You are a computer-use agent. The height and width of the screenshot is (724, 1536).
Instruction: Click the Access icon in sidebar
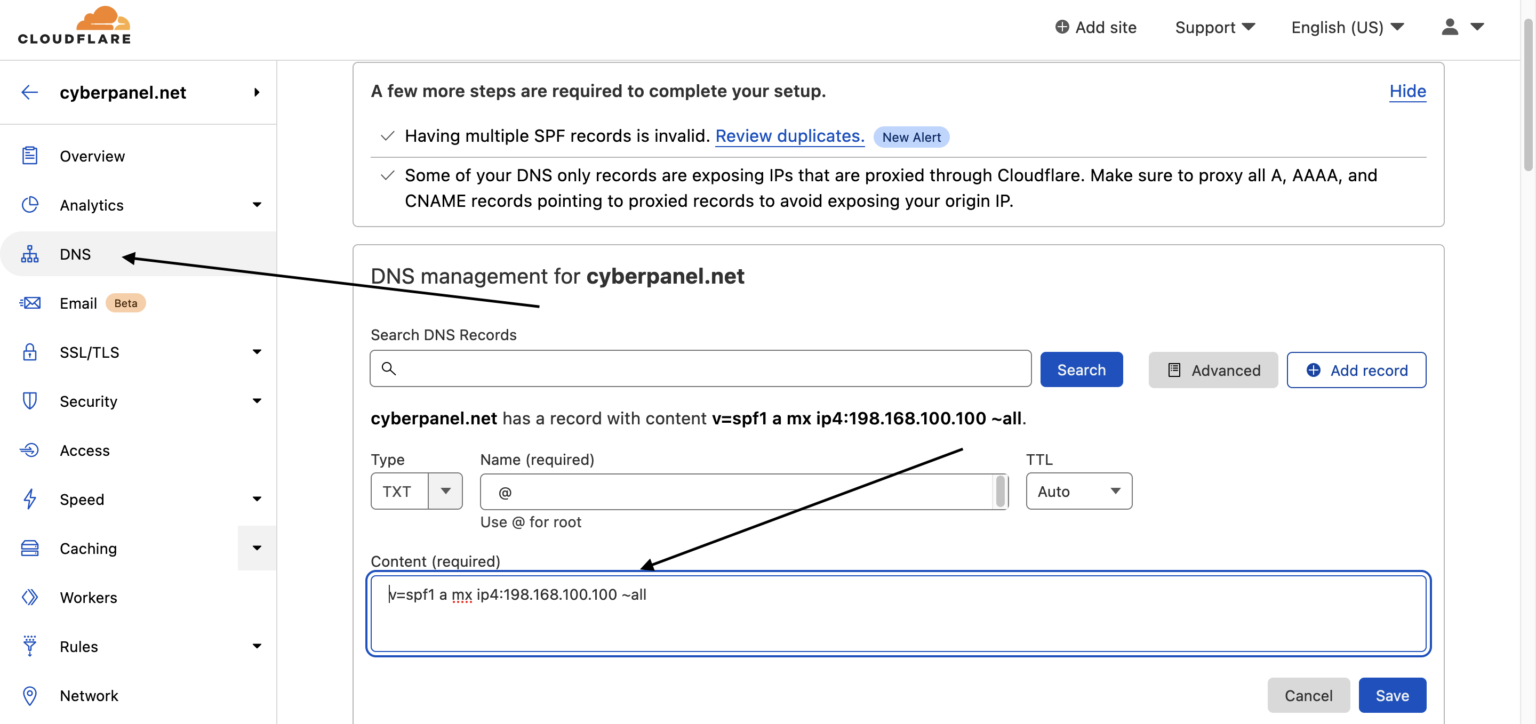pyautogui.click(x=30, y=450)
